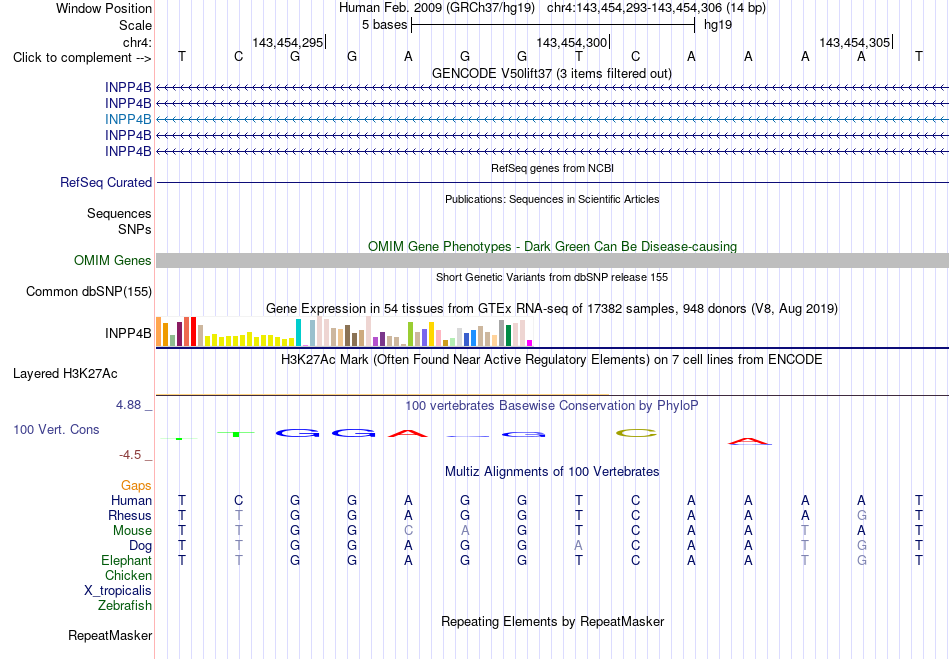The image size is (950, 659).
Task: Open 'Publications: Sequences in Scientific Articles' title
Action: pos(552,199)
